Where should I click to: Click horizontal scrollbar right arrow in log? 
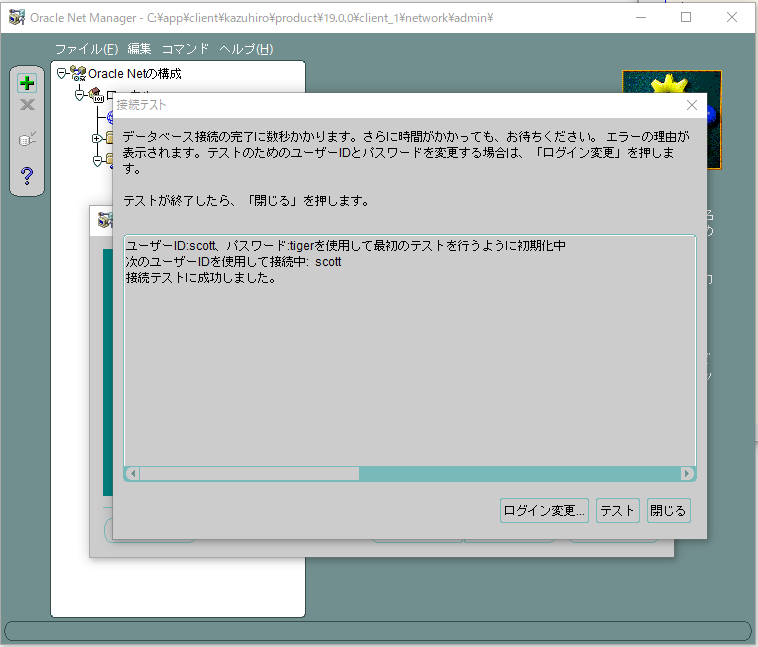coord(687,474)
